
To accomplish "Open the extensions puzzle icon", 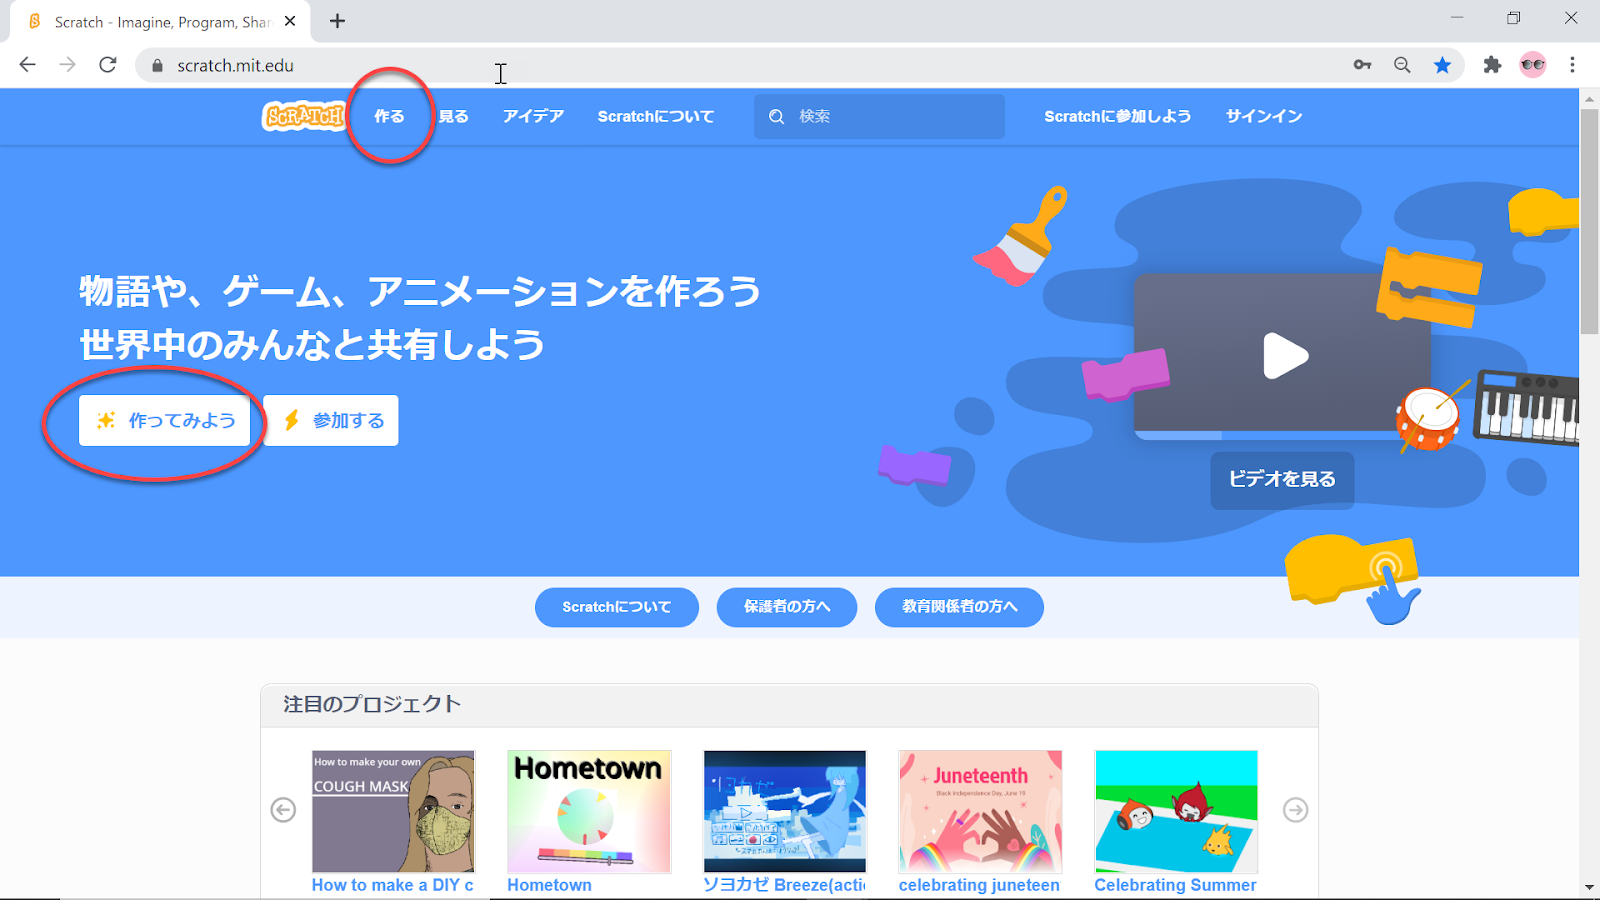I will [x=1492, y=65].
